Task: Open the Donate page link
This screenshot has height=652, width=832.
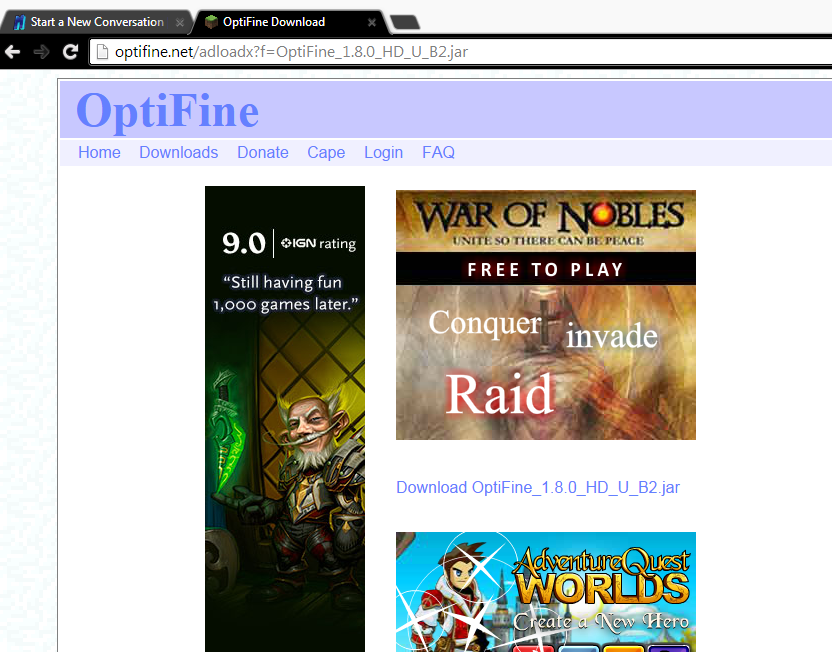Action: 263,152
